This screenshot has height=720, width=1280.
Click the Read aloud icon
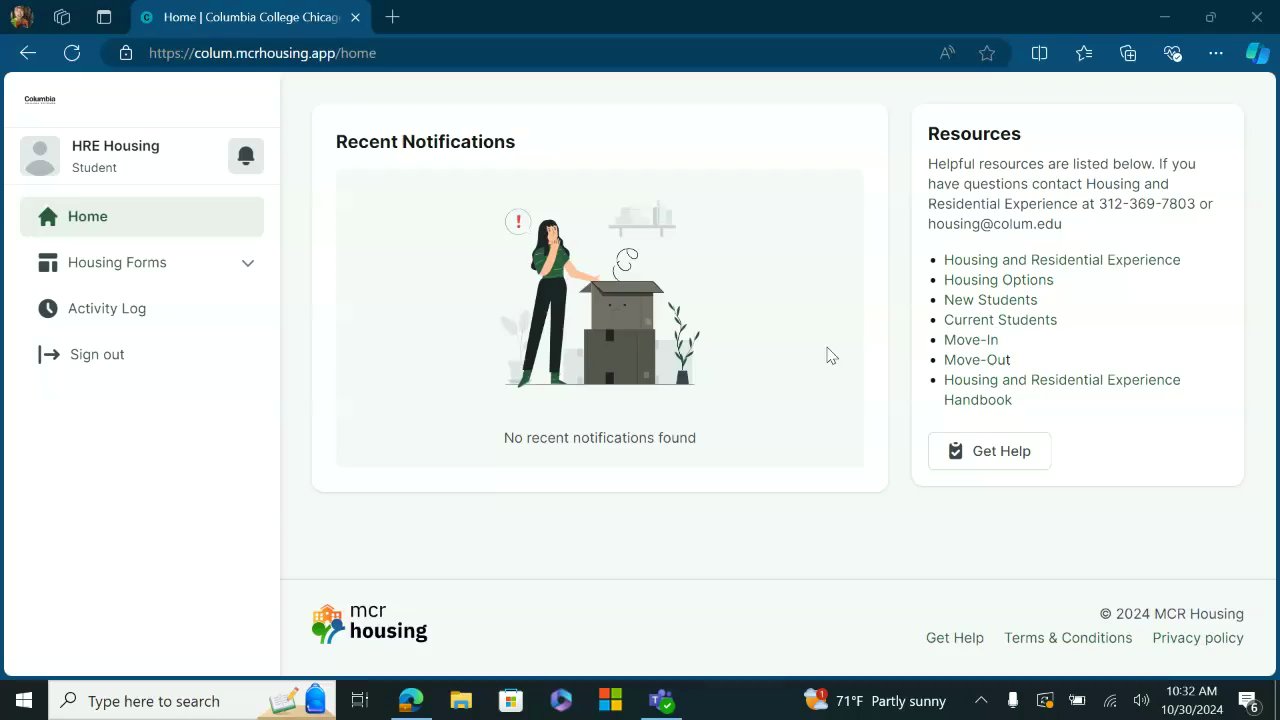947,53
